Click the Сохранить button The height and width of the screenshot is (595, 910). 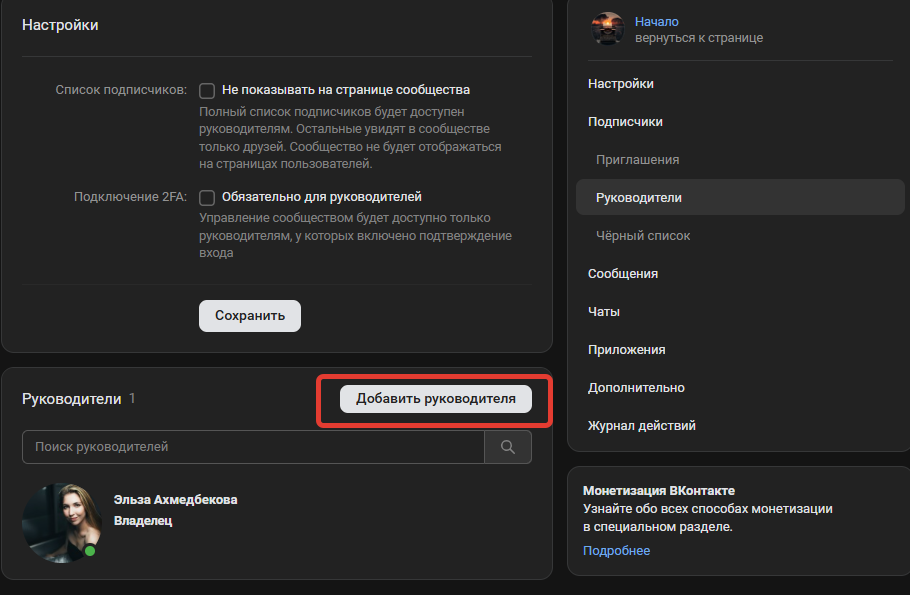[249, 315]
